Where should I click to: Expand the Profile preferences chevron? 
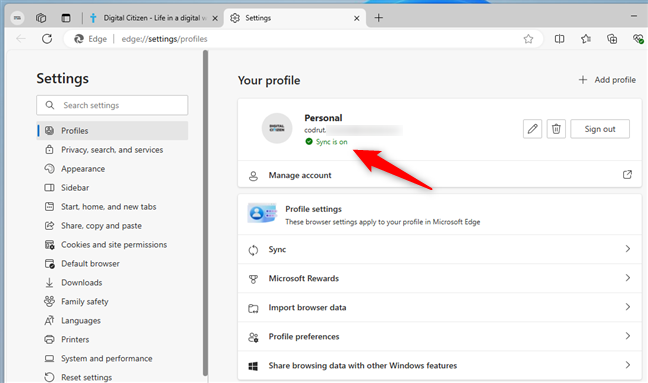(627, 336)
